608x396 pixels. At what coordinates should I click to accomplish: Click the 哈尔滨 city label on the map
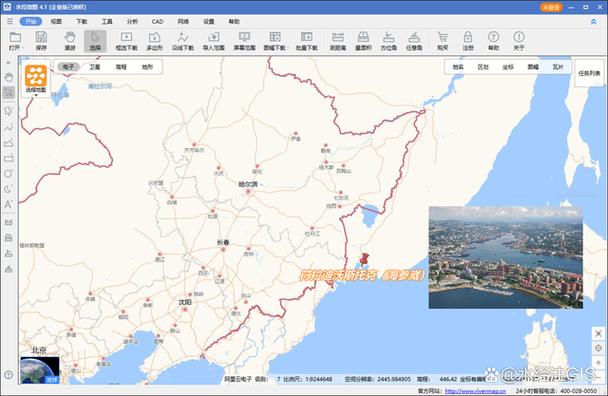248,184
